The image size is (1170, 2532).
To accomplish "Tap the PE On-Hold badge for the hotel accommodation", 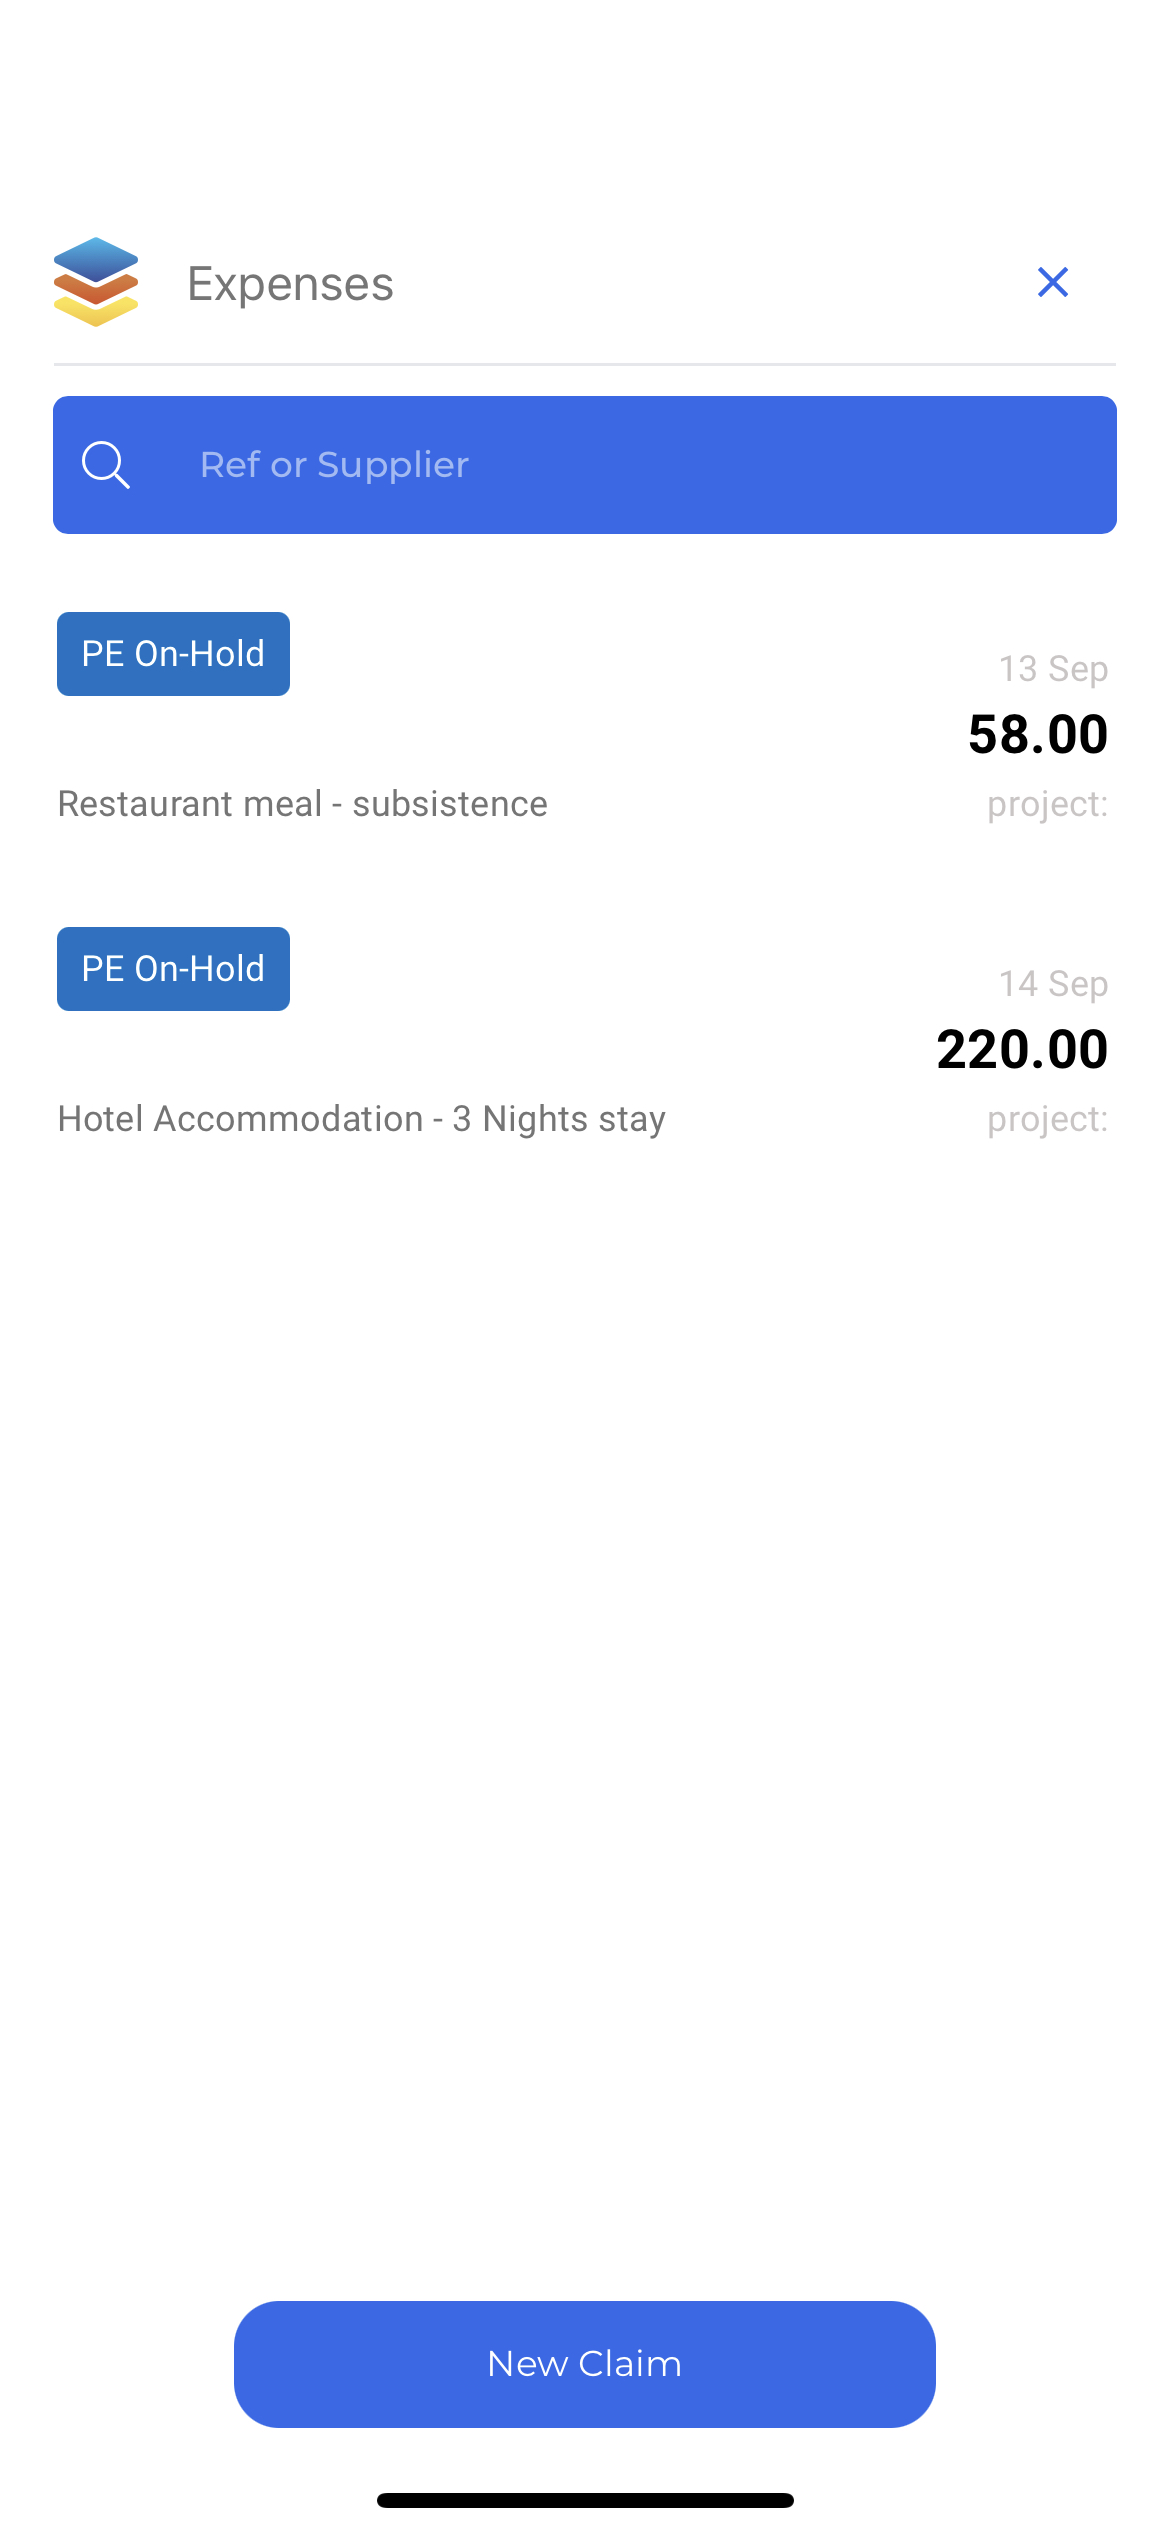I will coord(173,969).
